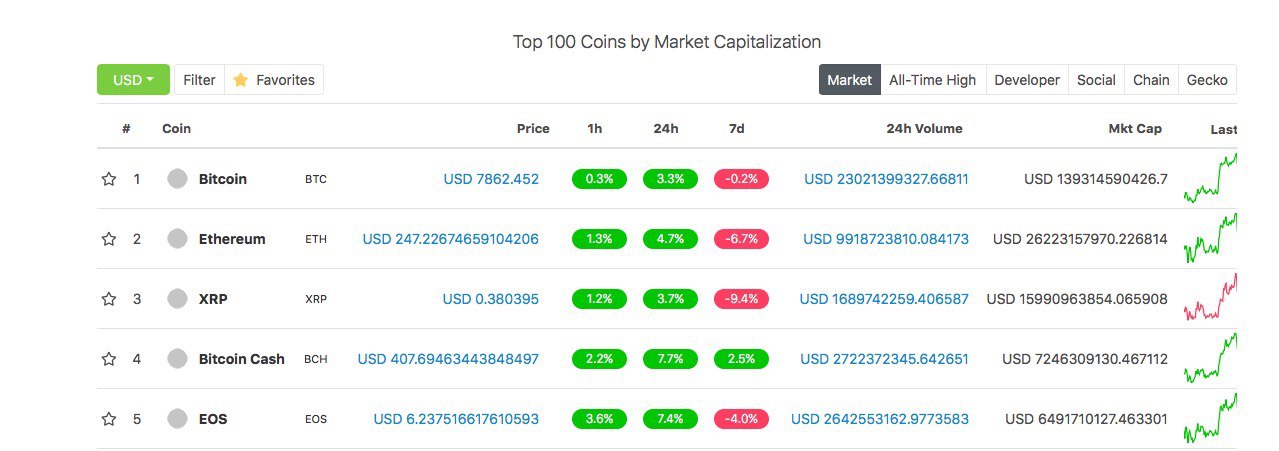Image resolution: width=1279 pixels, height=451 pixels.
Task: Open the Filter options
Action: click(x=199, y=80)
